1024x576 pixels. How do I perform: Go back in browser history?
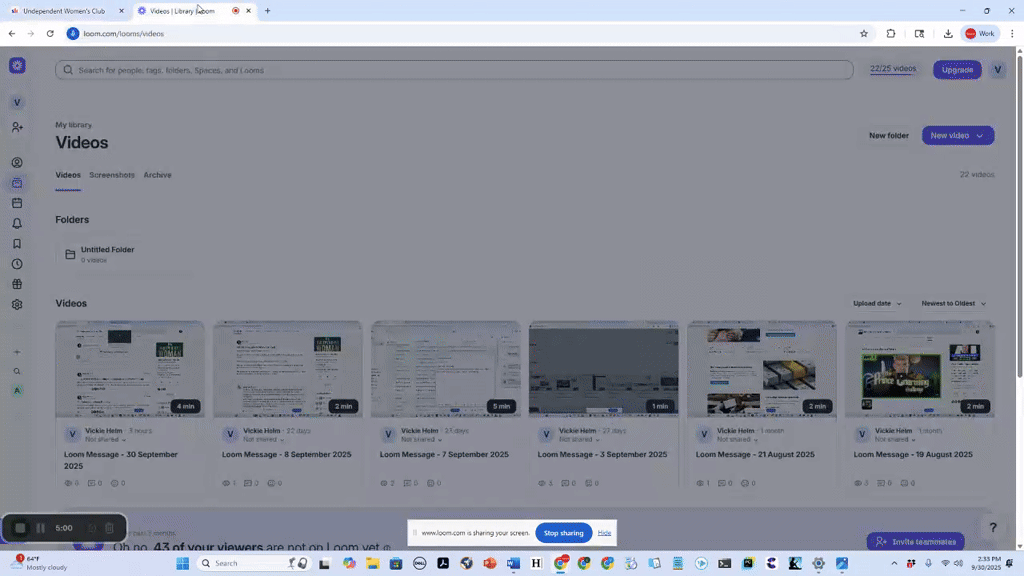tap(12, 33)
